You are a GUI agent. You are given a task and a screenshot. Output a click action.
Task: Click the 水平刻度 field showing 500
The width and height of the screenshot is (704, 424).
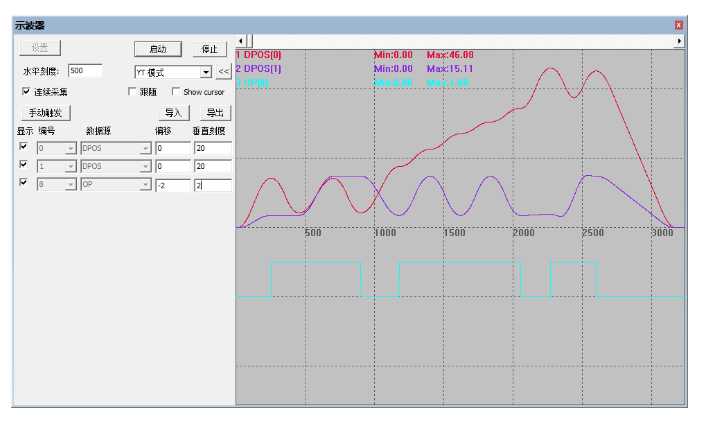(85, 71)
